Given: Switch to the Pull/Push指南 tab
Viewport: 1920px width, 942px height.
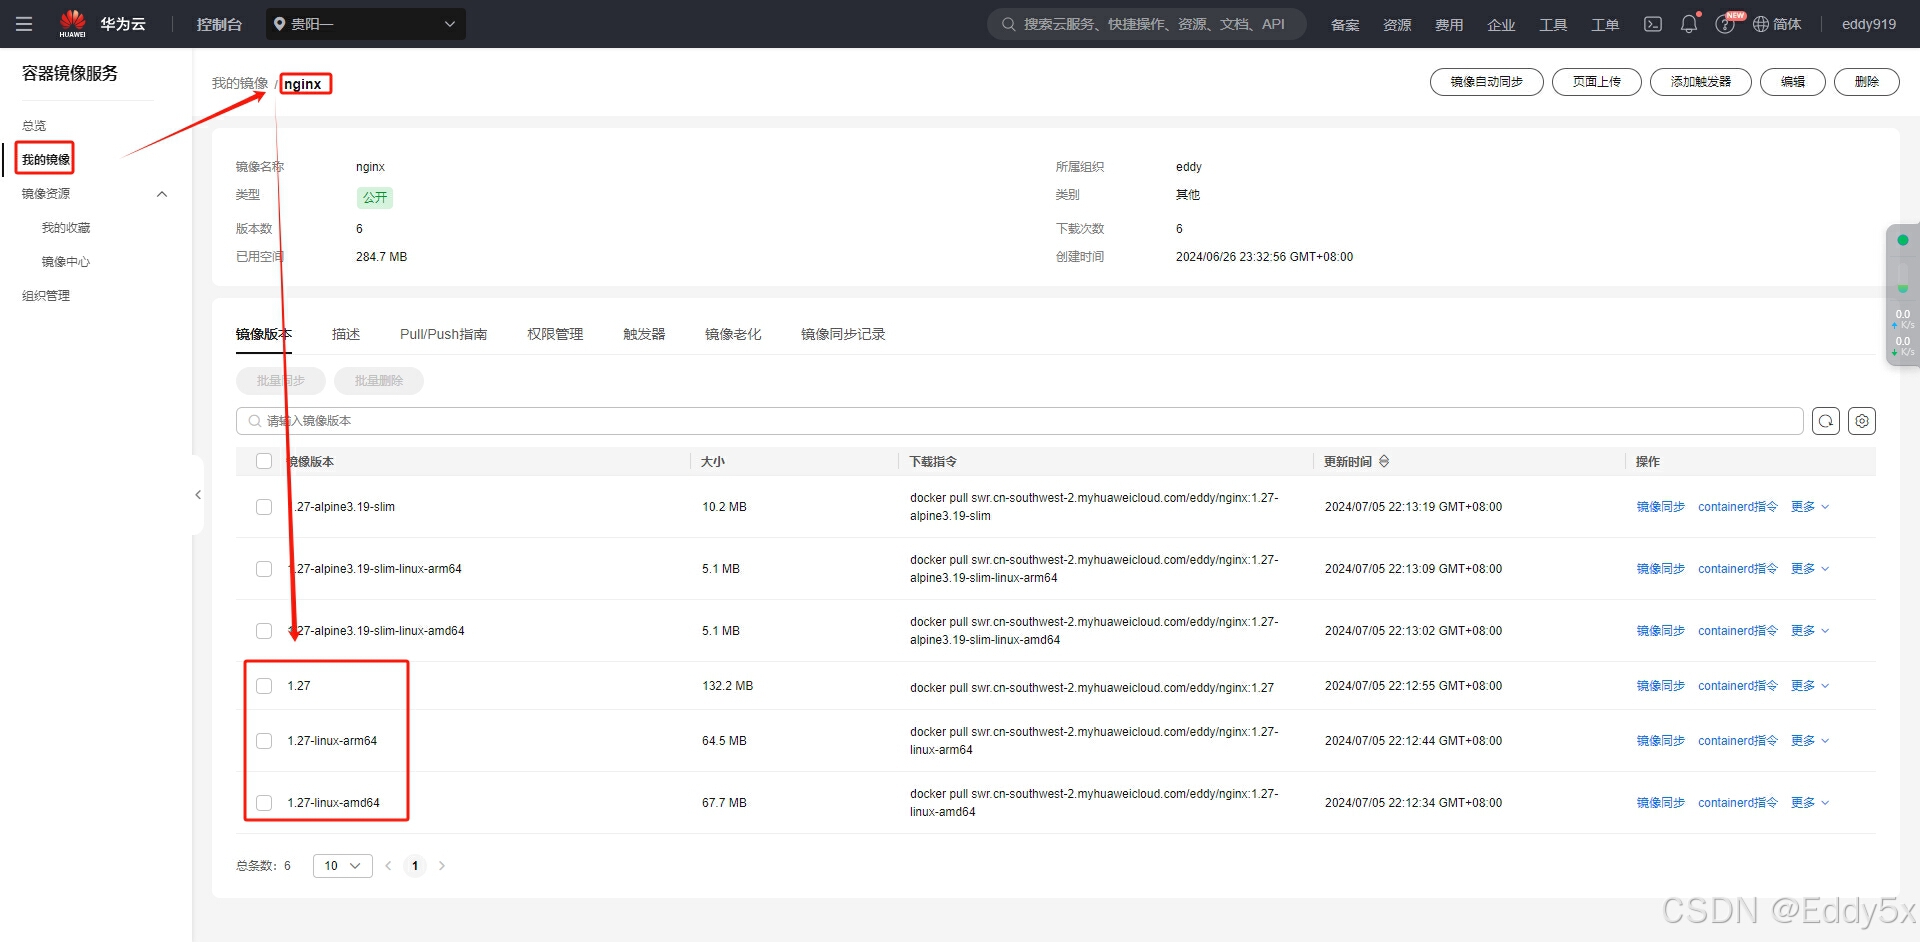Looking at the screenshot, I should point(443,334).
